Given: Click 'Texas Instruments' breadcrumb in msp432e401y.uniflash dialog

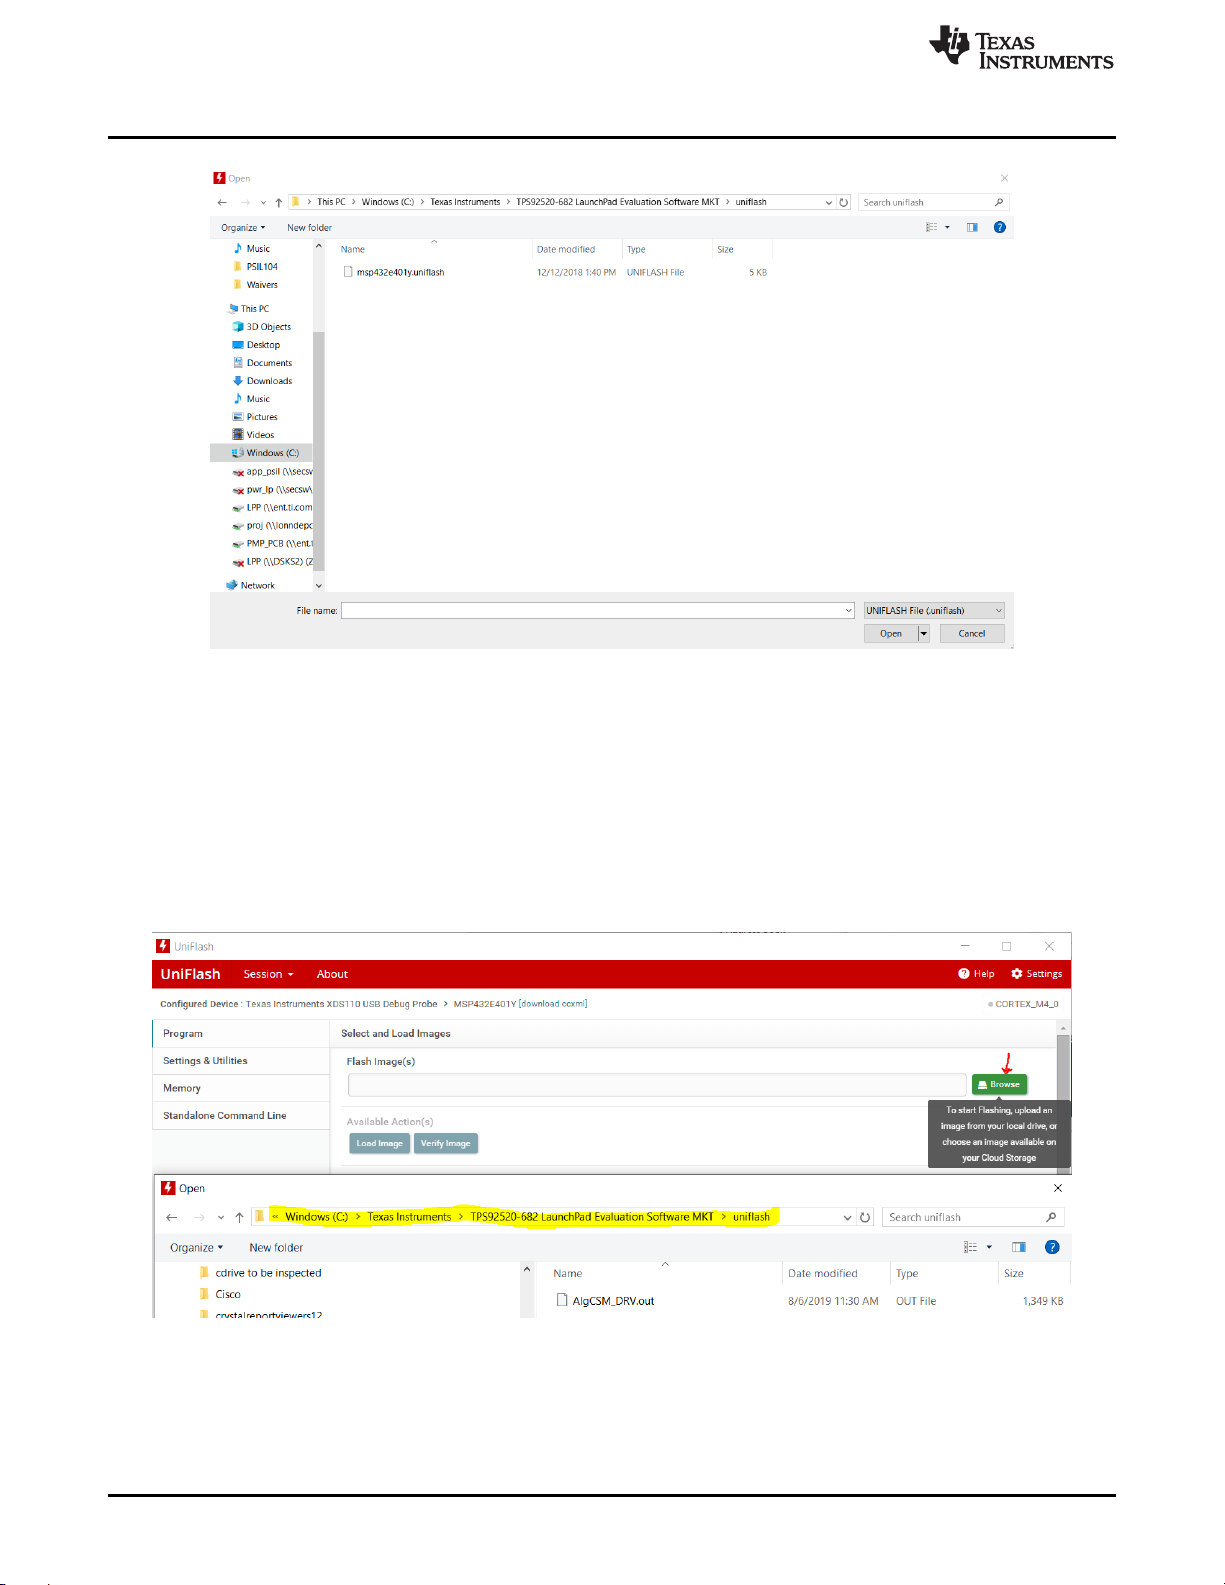Looking at the screenshot, I should pyautogui.click(x=465, y=202).
